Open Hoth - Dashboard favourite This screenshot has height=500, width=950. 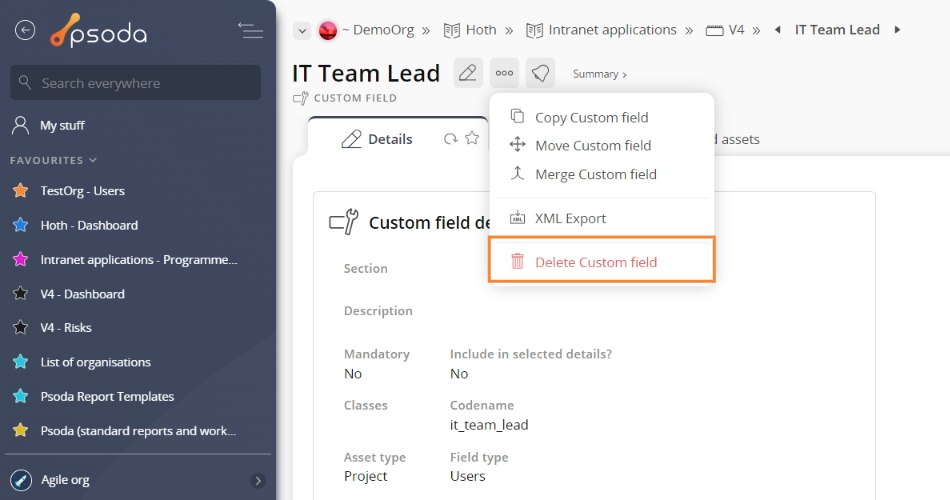(89, 225)
